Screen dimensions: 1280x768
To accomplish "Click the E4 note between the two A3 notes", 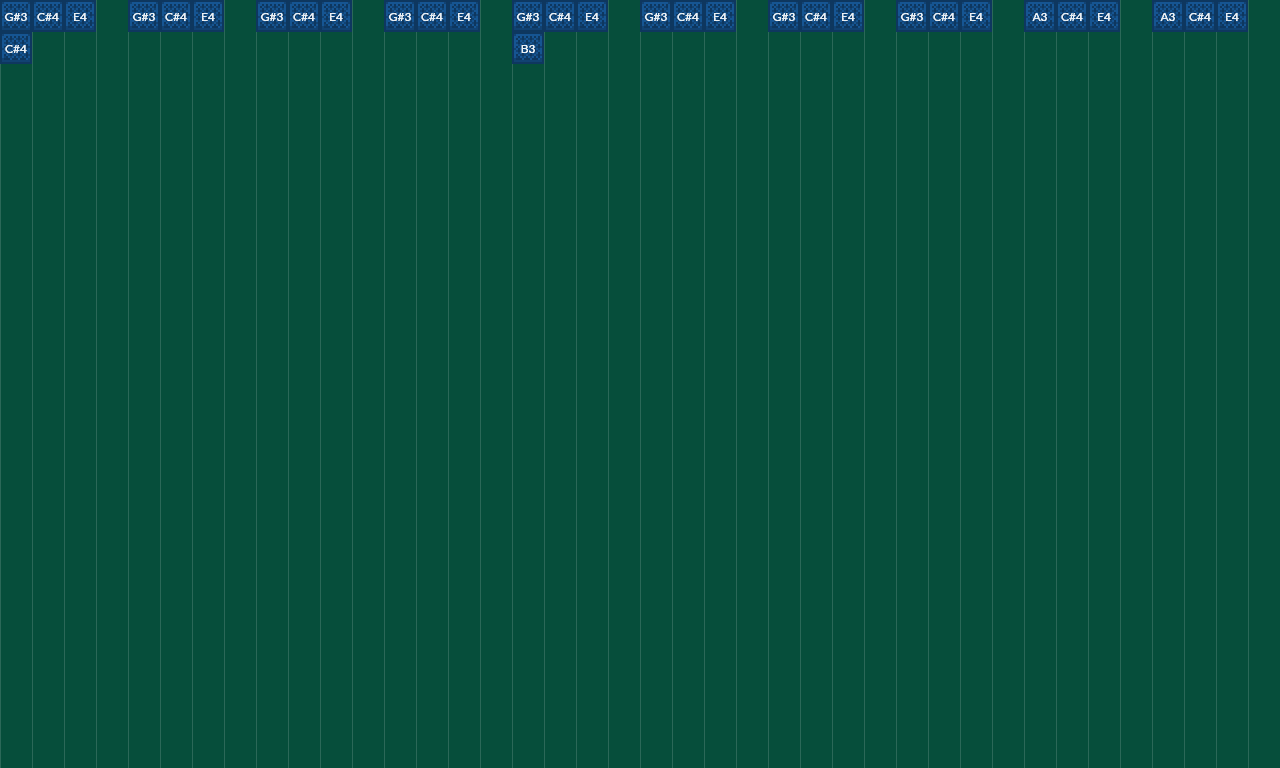I will click(x=1104, y=16).
